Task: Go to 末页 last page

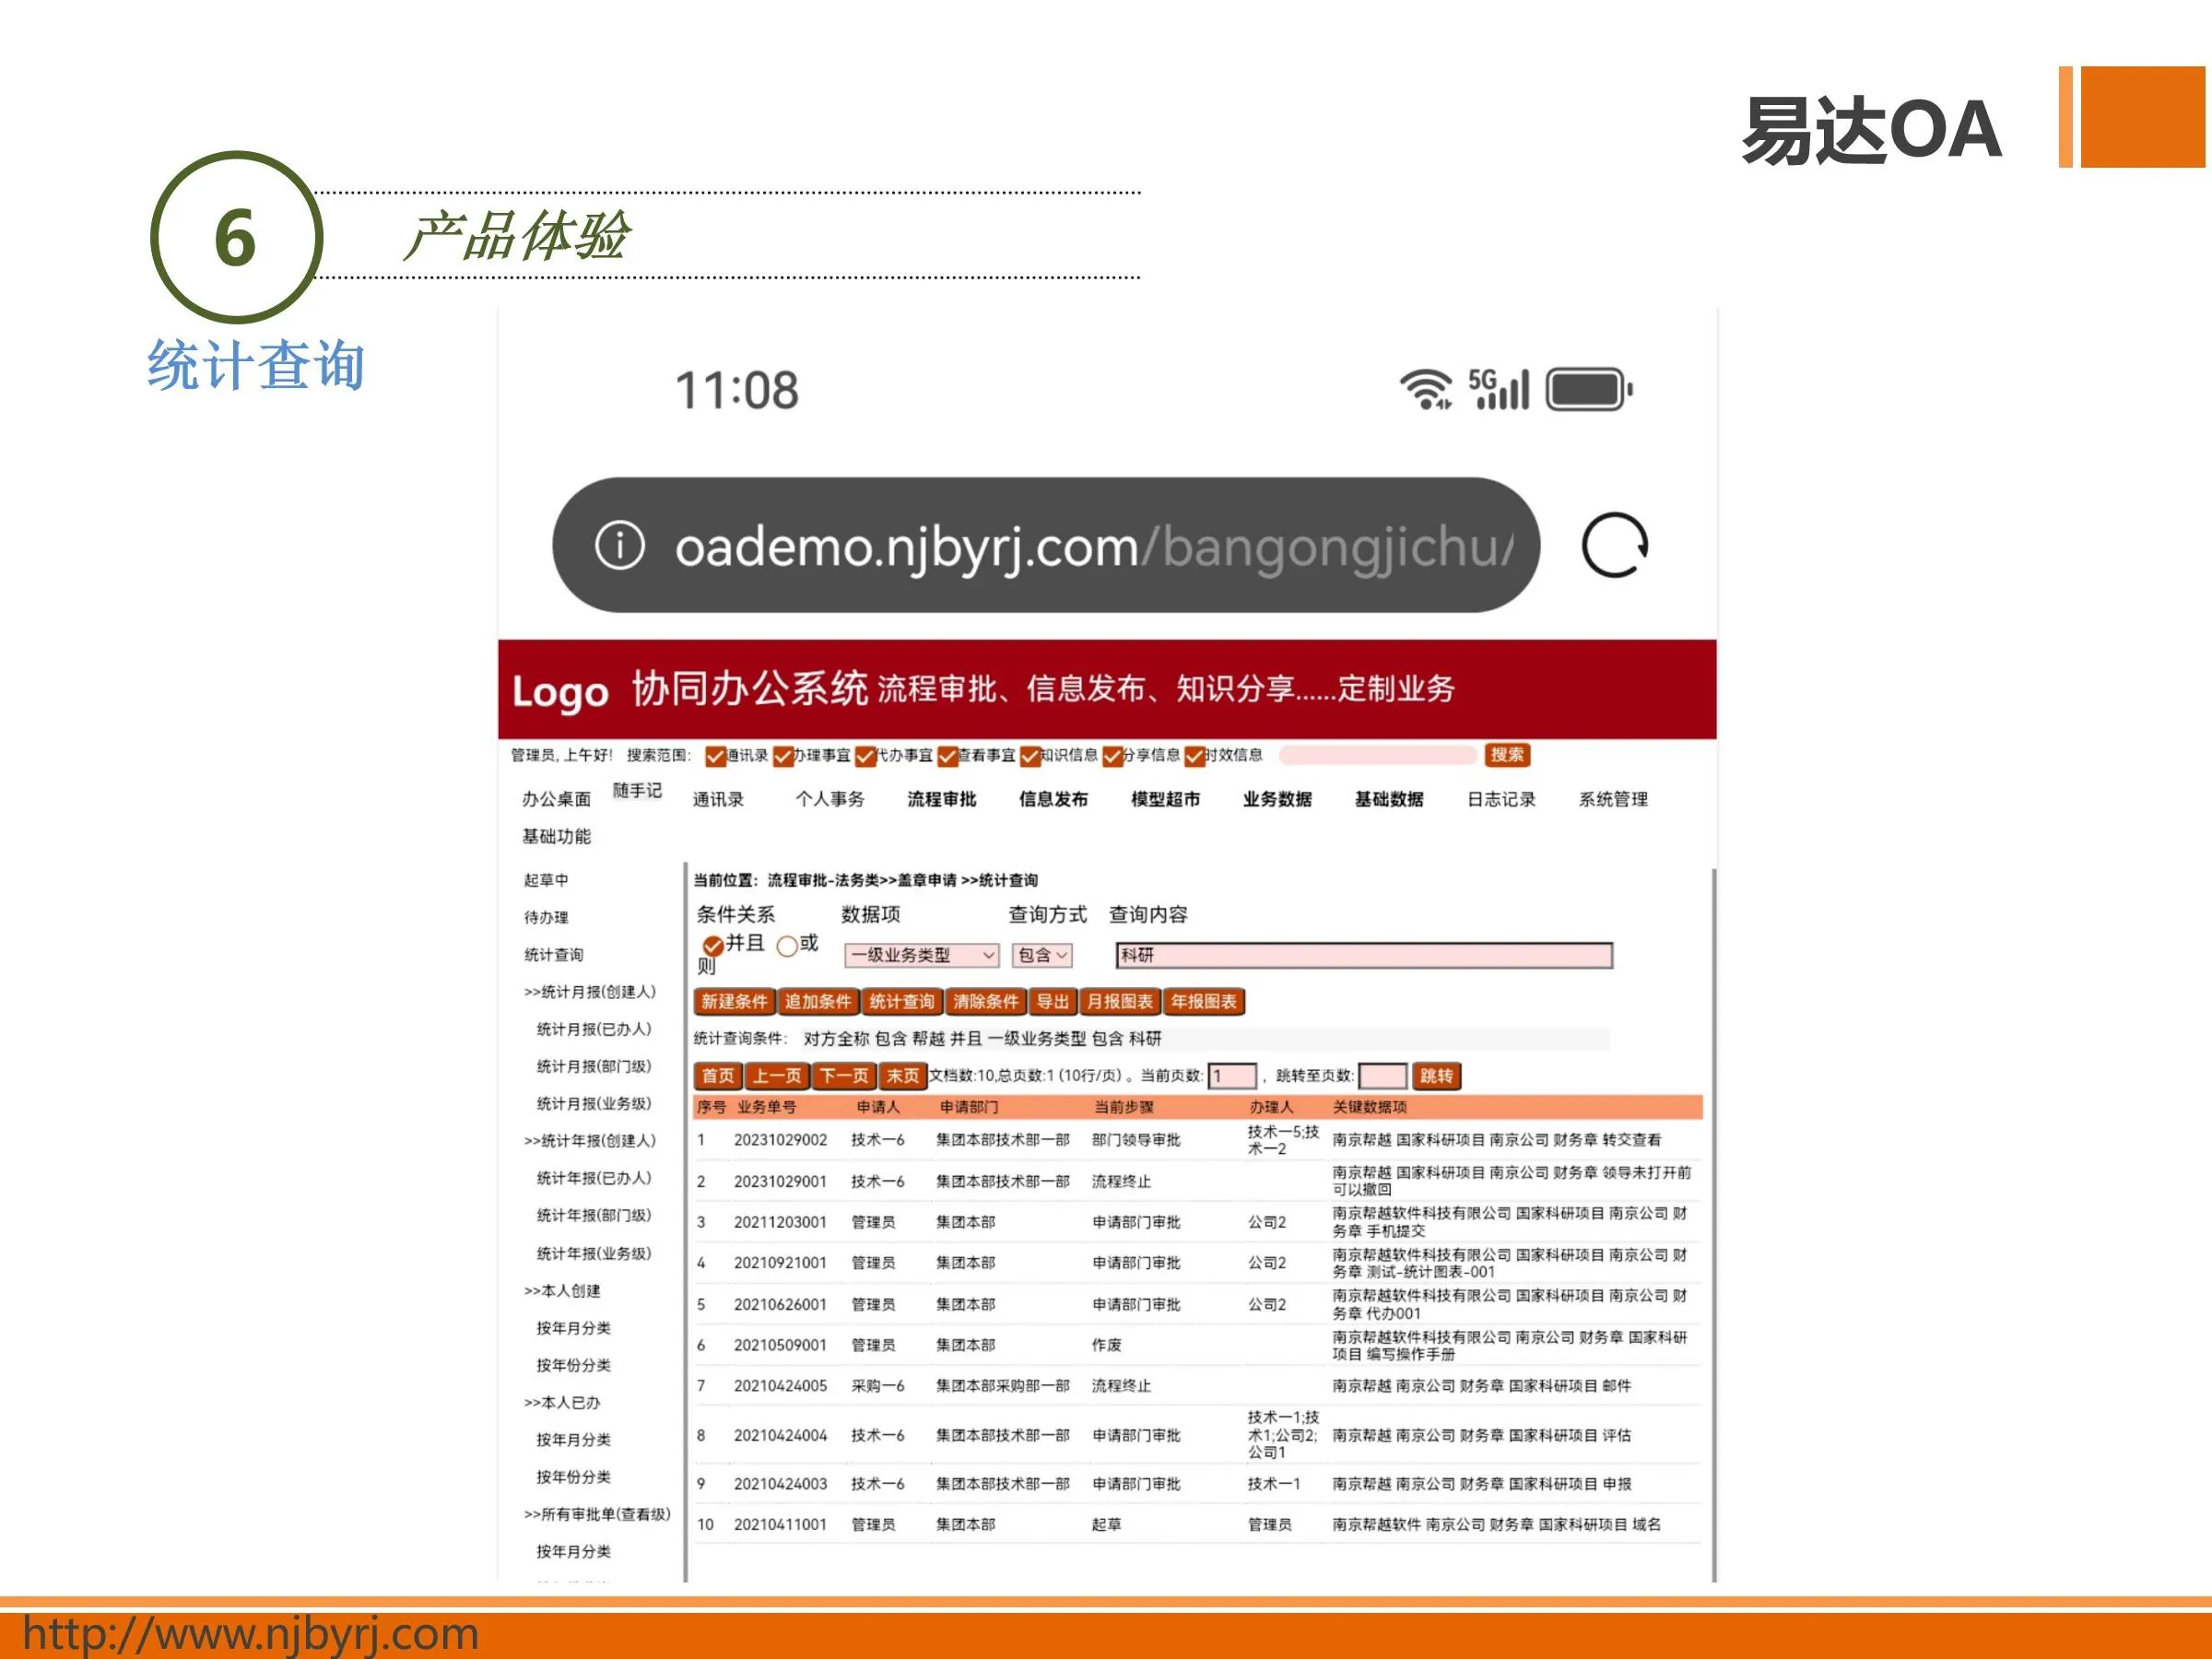Action: coord(902,1076)
